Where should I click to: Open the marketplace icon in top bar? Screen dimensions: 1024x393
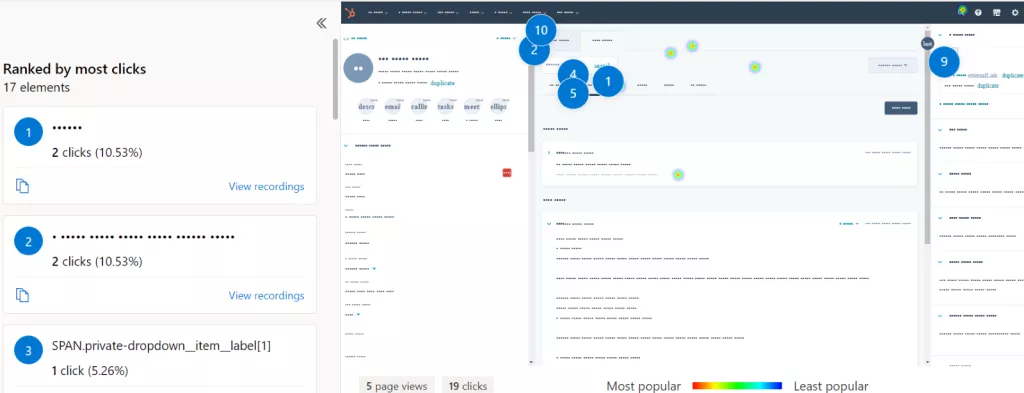(x=997, y=12)
